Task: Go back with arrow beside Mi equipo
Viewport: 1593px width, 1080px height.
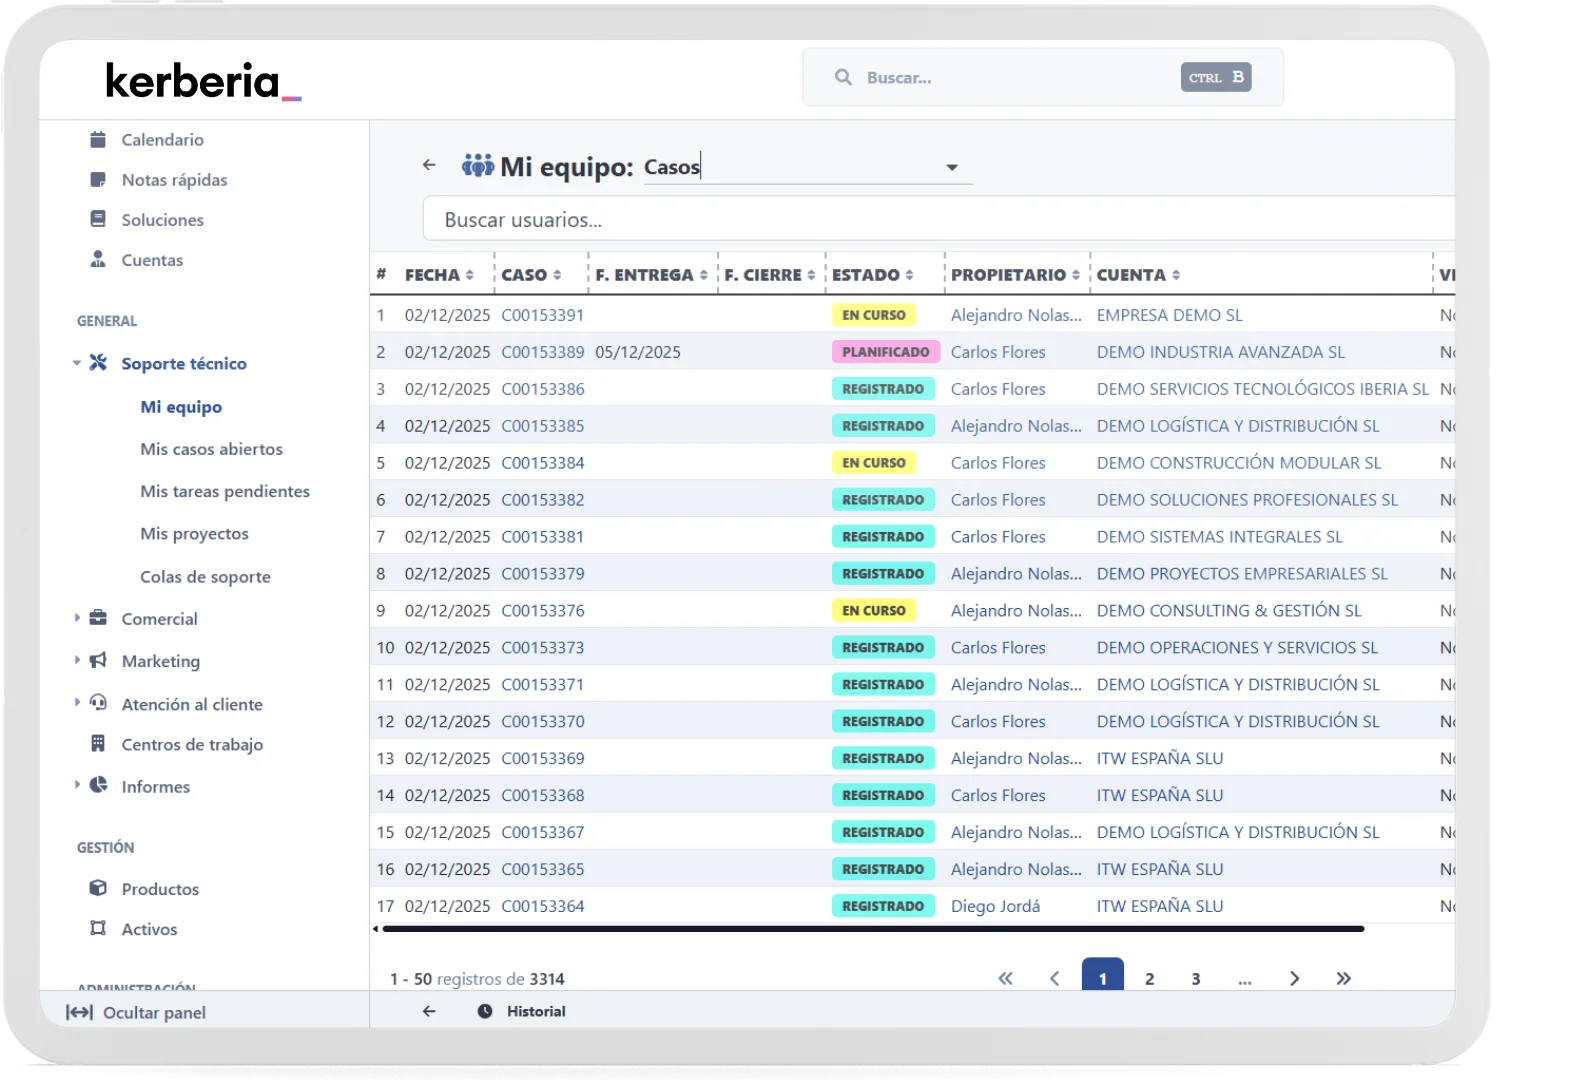Action: (429, 165)
